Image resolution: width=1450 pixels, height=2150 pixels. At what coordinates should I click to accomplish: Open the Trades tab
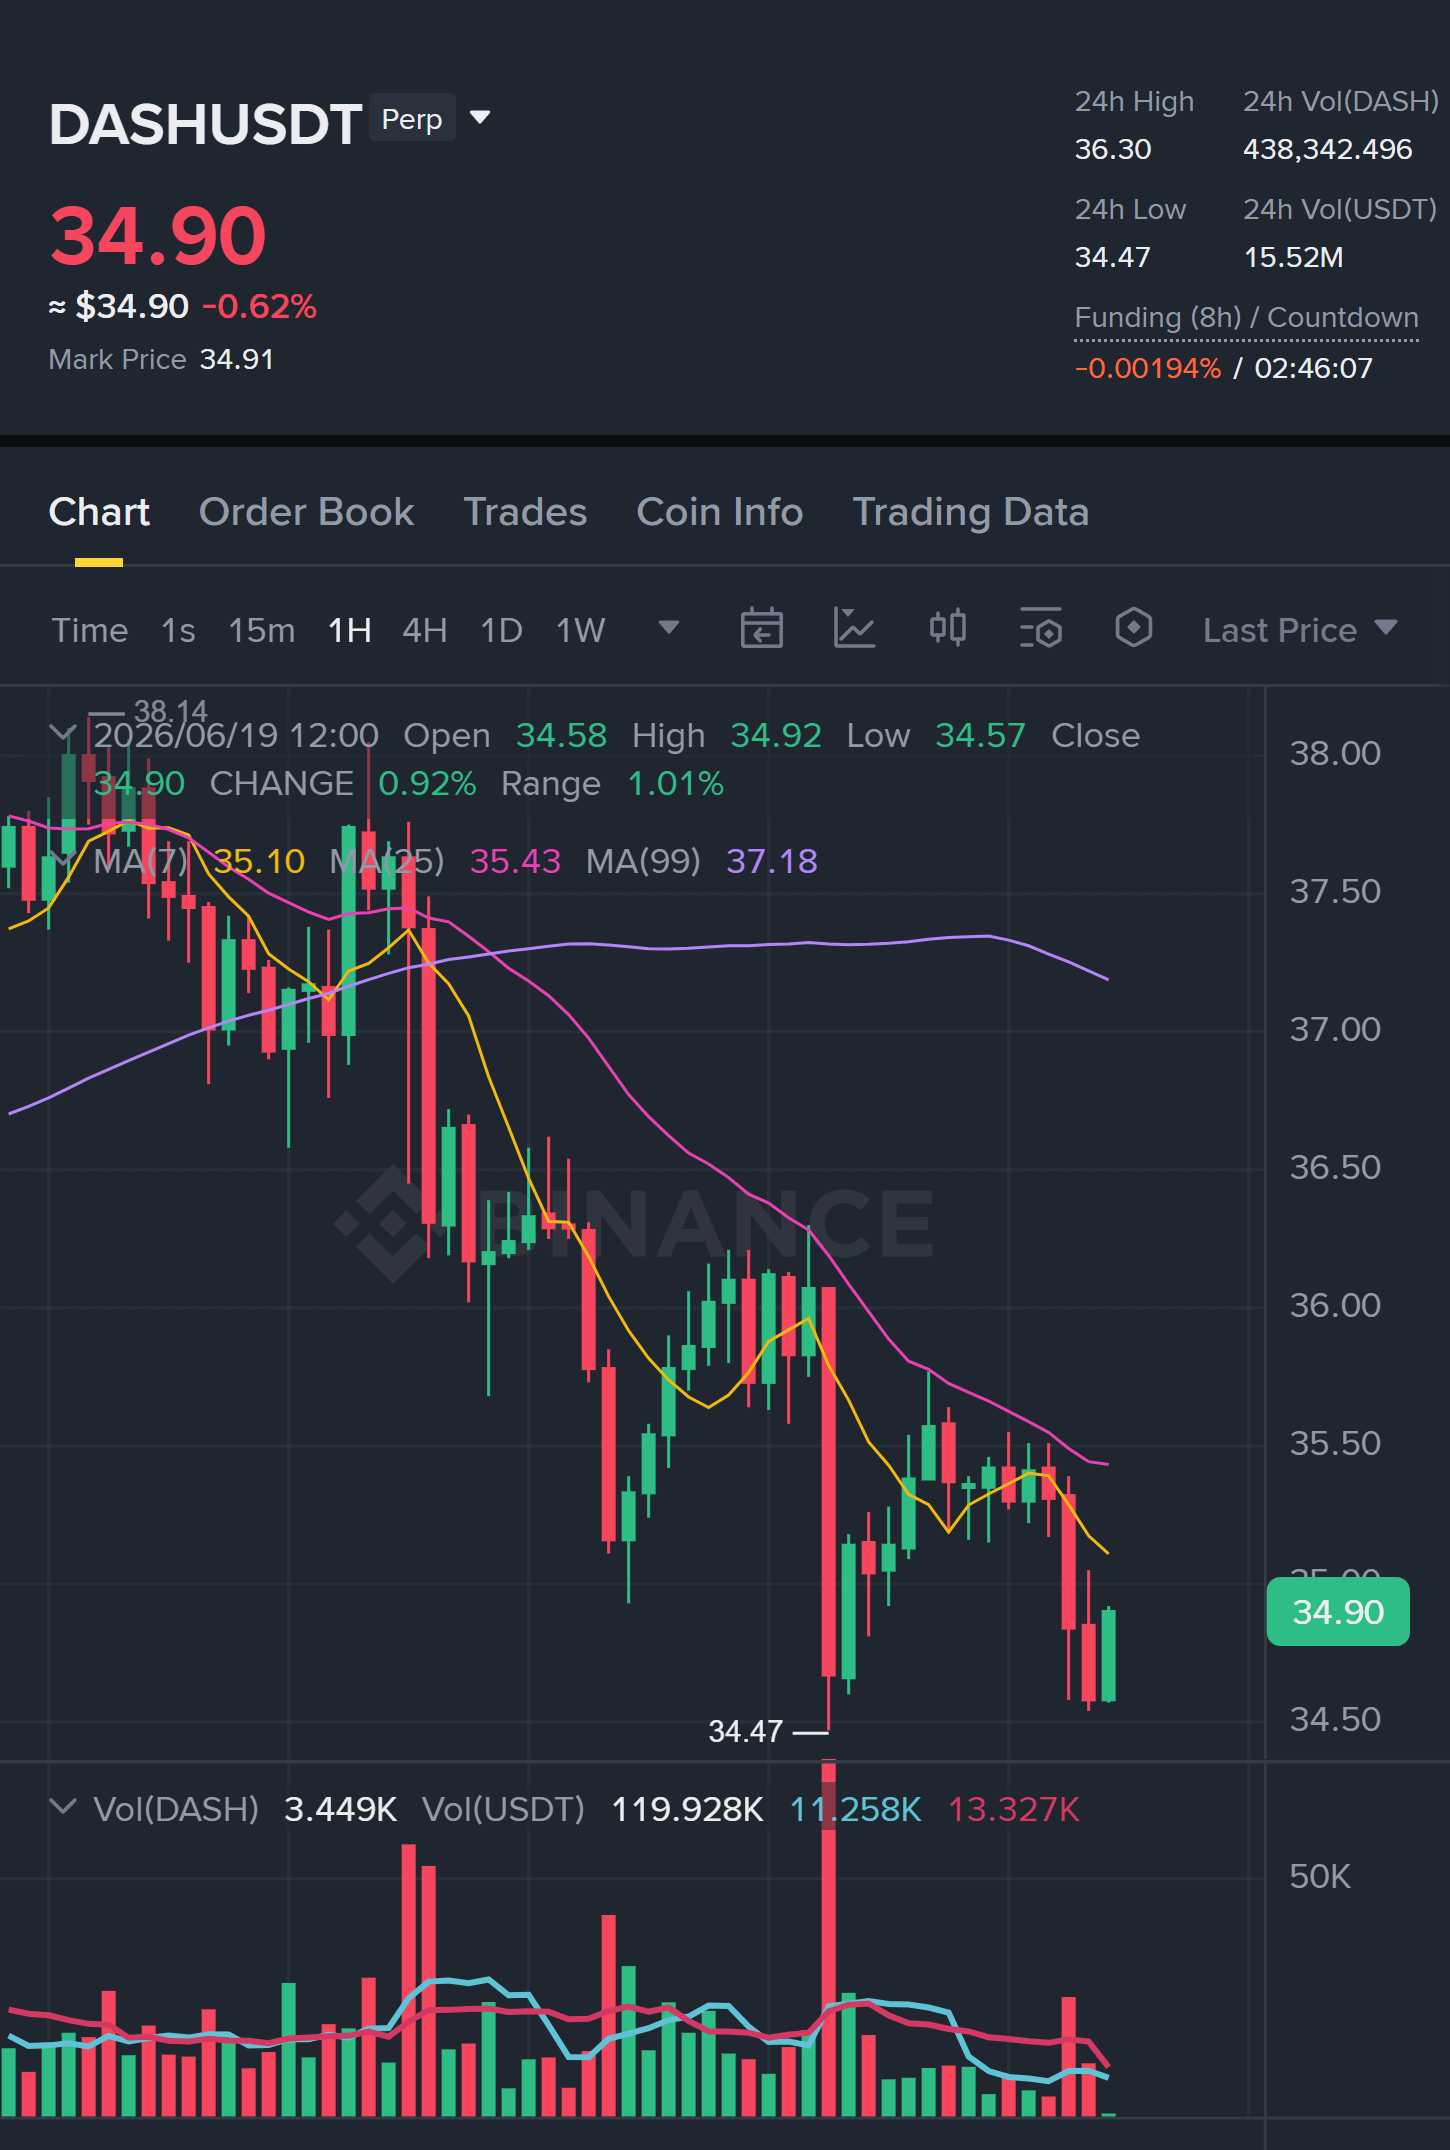pos(525,512)
